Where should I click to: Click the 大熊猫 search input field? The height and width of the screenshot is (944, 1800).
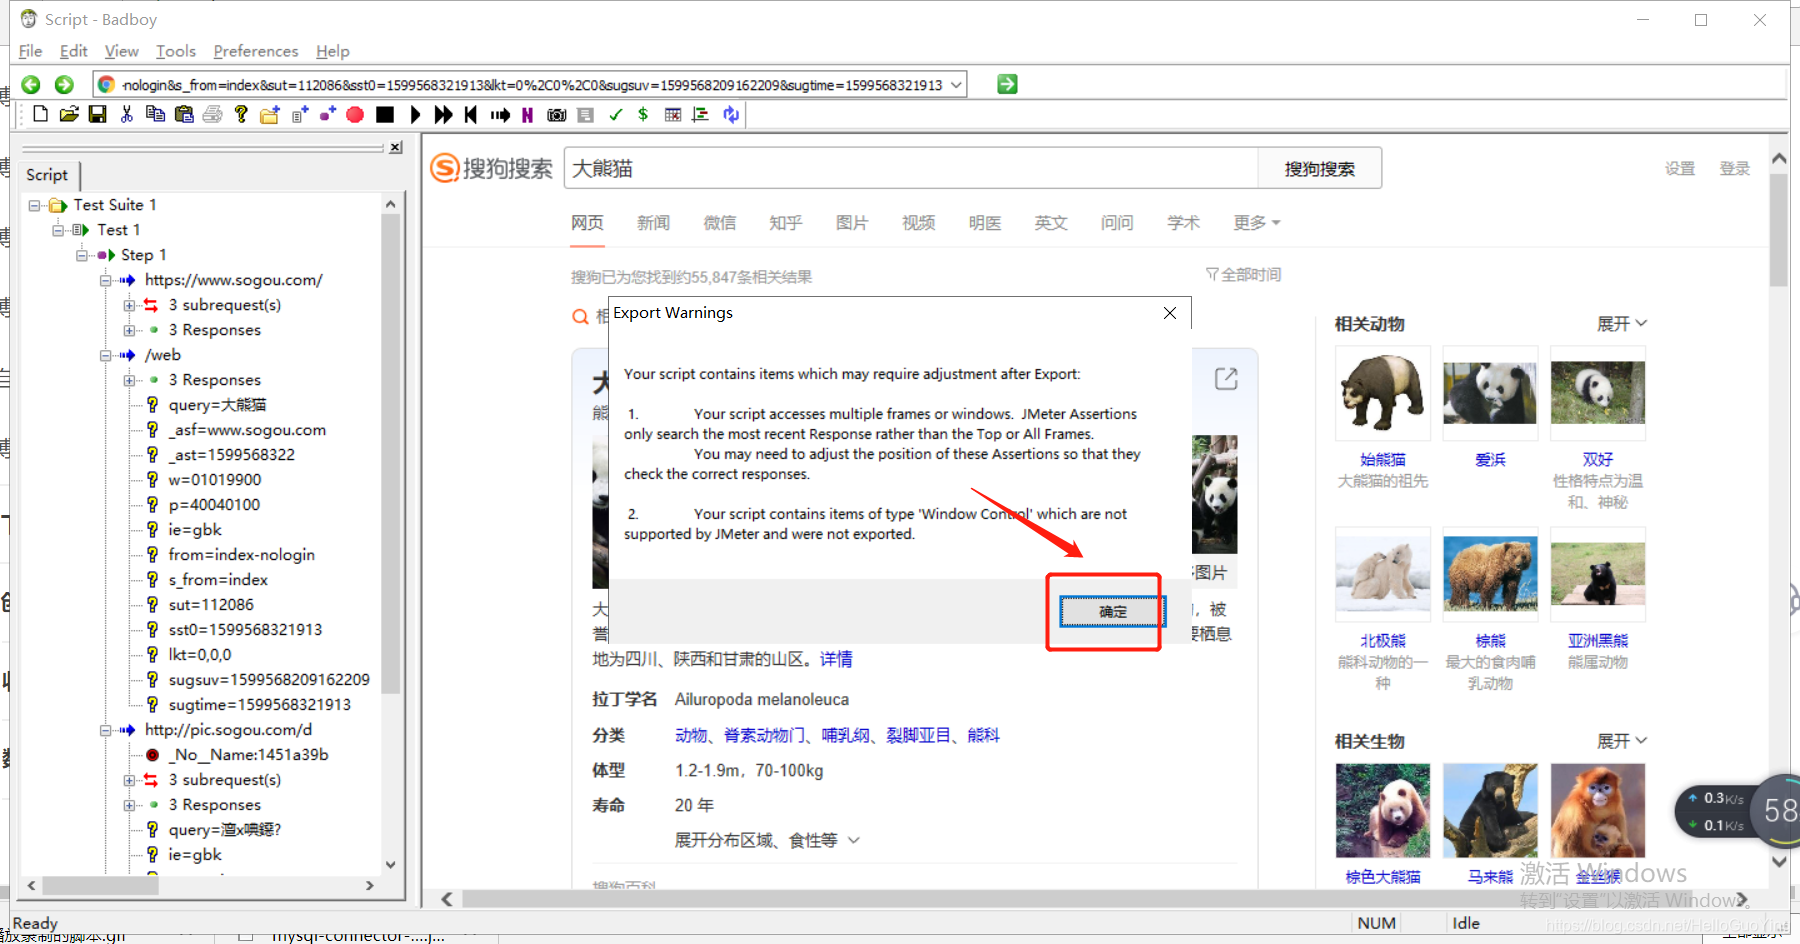[x=910, y=169]
